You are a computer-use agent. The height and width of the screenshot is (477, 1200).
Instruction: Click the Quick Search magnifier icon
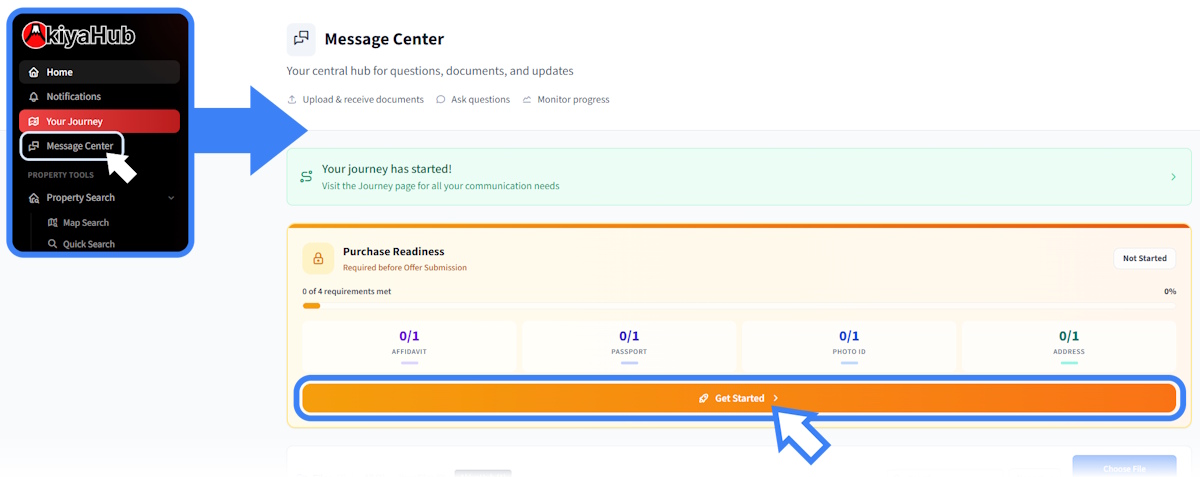tap(53, 244)
